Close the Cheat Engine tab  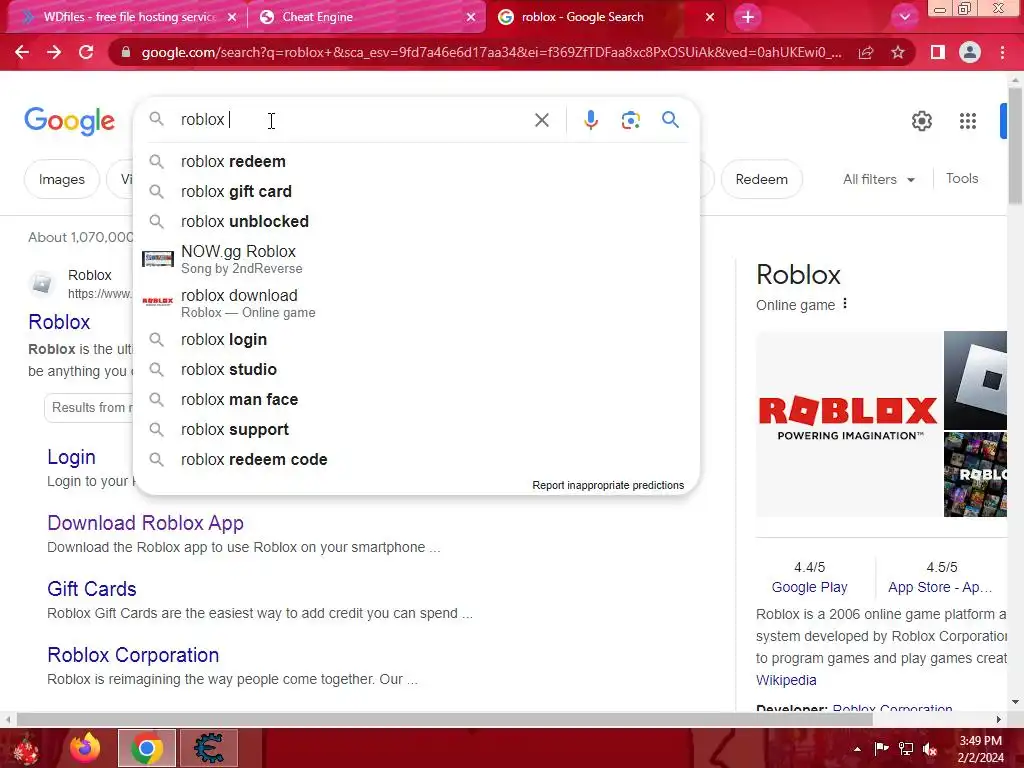(471, 17)
